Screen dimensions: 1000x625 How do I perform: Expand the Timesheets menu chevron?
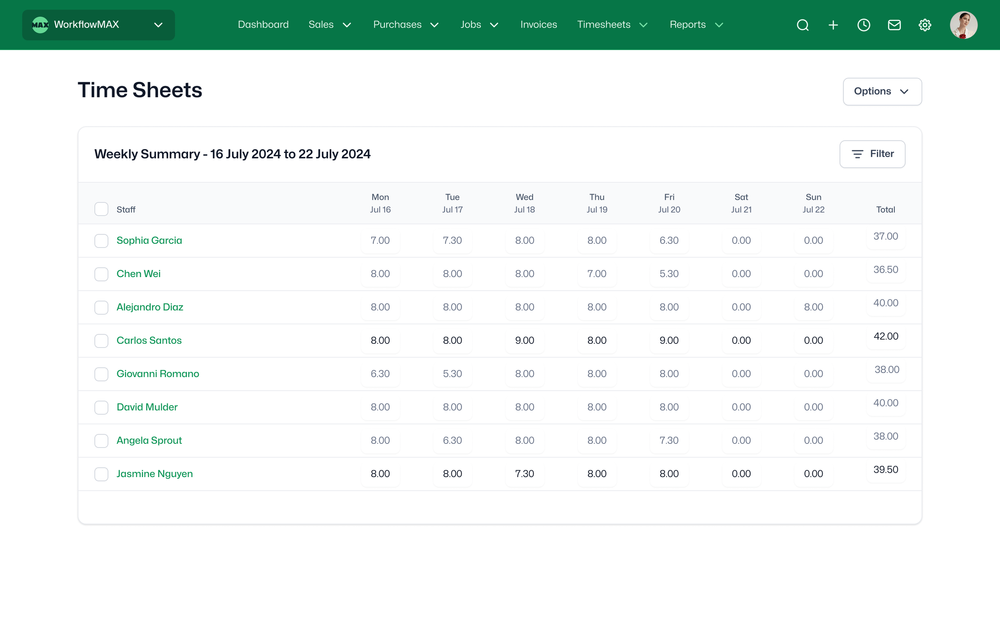pyautogui.click(x=643, y=25)
